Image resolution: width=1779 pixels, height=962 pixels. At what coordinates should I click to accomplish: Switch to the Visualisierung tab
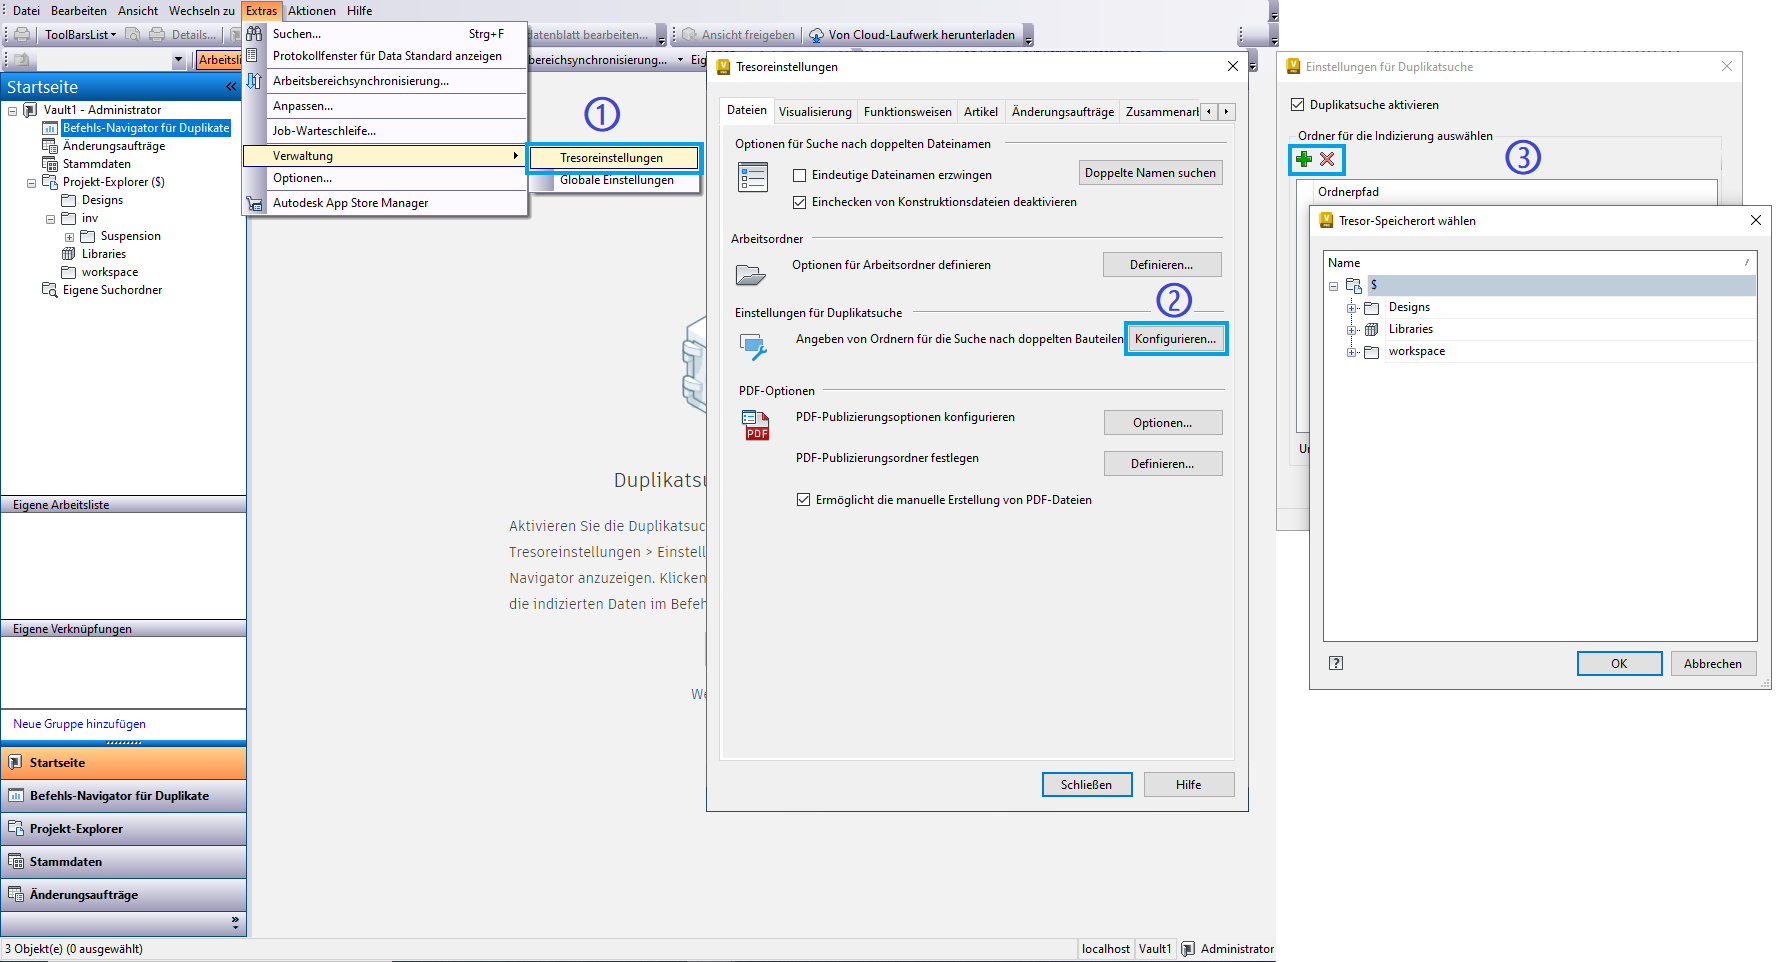click(815, 112)
